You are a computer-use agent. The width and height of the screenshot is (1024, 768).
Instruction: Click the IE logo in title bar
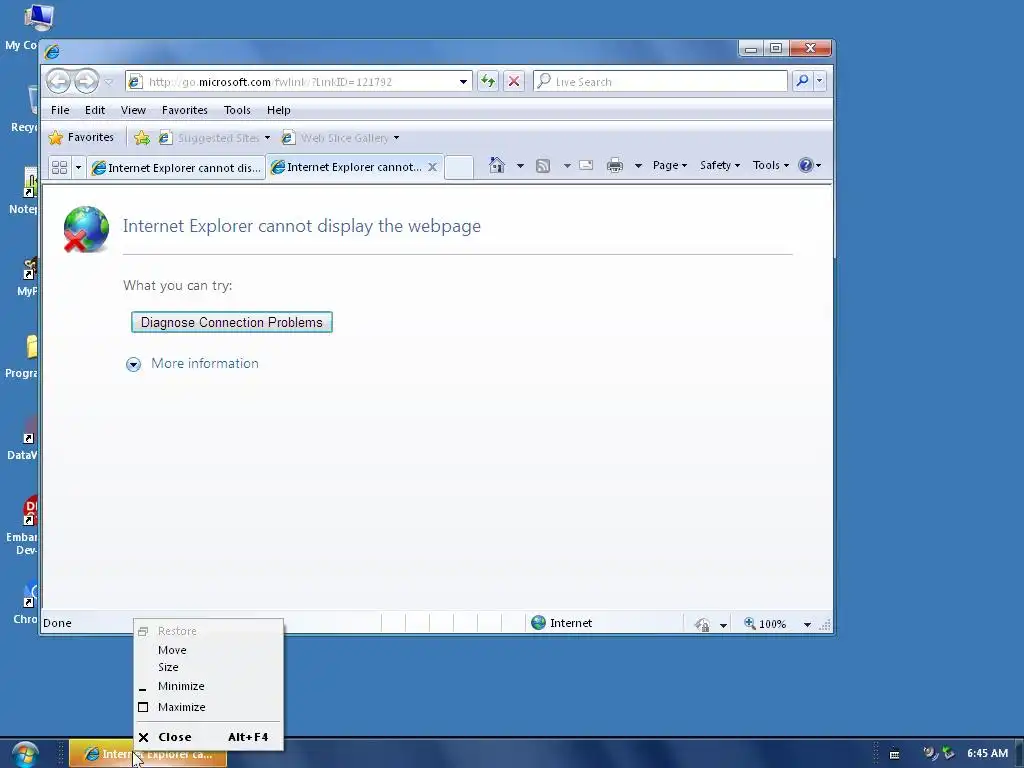pyautogui.click(x=52, y=51)
